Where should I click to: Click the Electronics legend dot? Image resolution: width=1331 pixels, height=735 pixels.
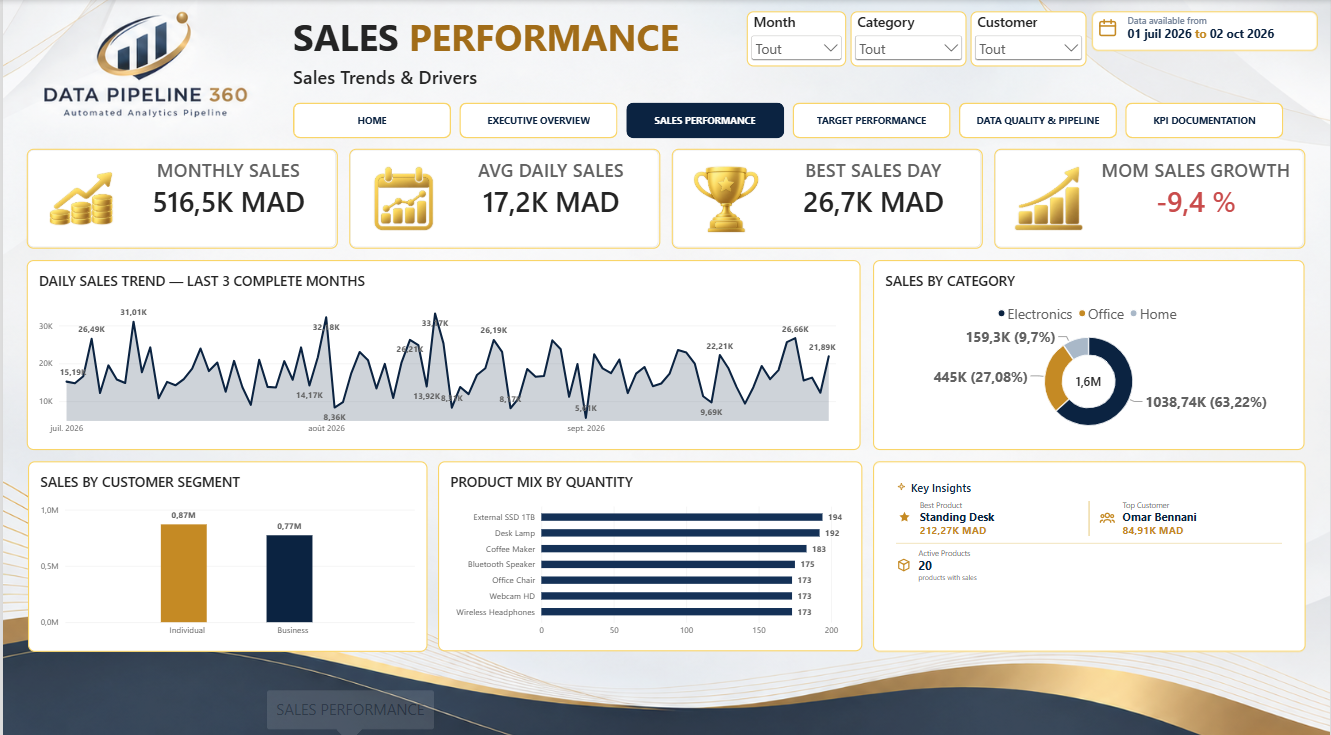tap(1001, 314)
